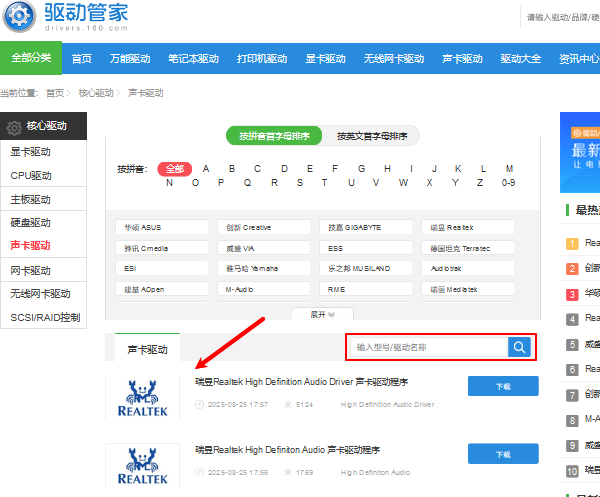Viewport: 600px width, 497px height.
Task: Click 下载 for Realtek High Definition Audio Driver
Action: (503, 386)
